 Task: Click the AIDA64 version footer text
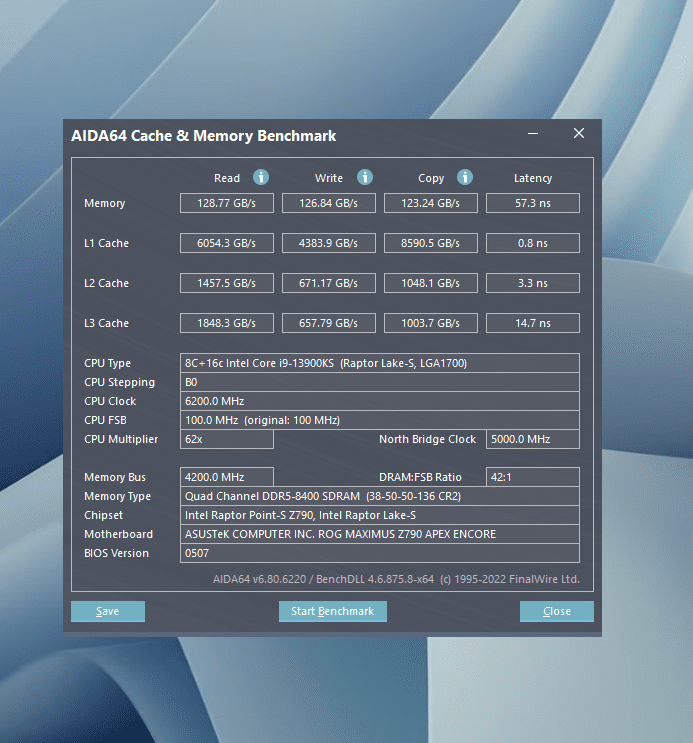tap(396, 579)
